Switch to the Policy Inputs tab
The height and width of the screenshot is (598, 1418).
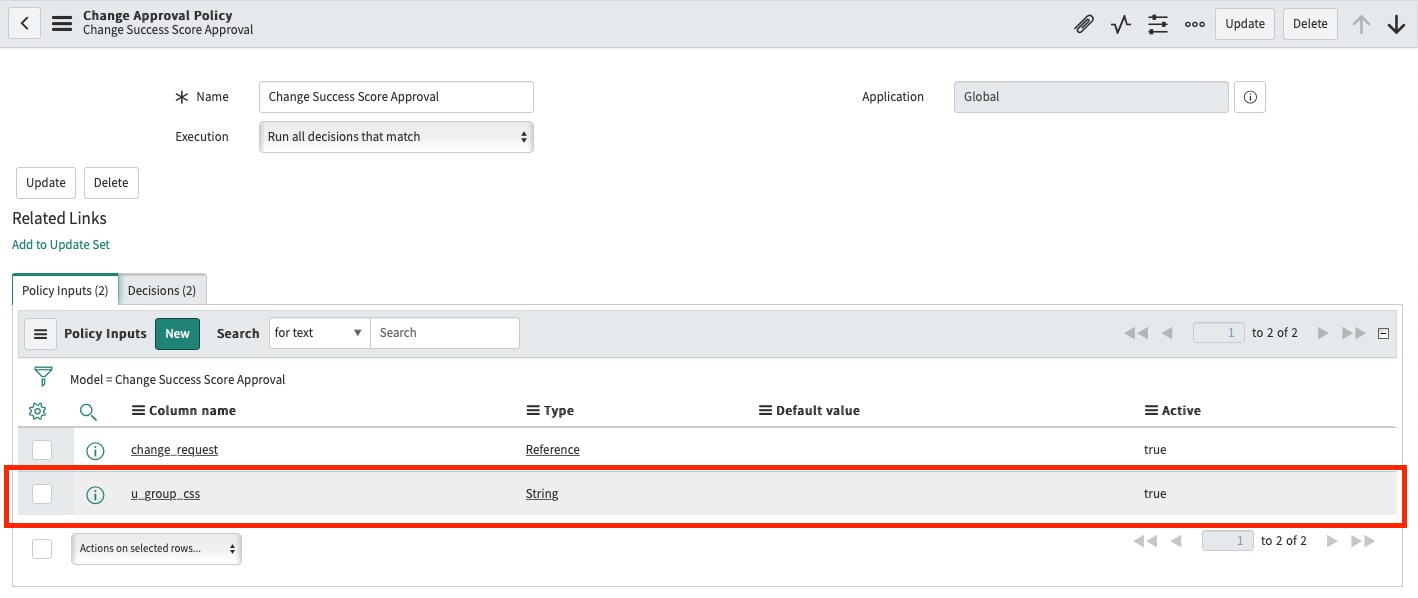click(x=65, y=290)
